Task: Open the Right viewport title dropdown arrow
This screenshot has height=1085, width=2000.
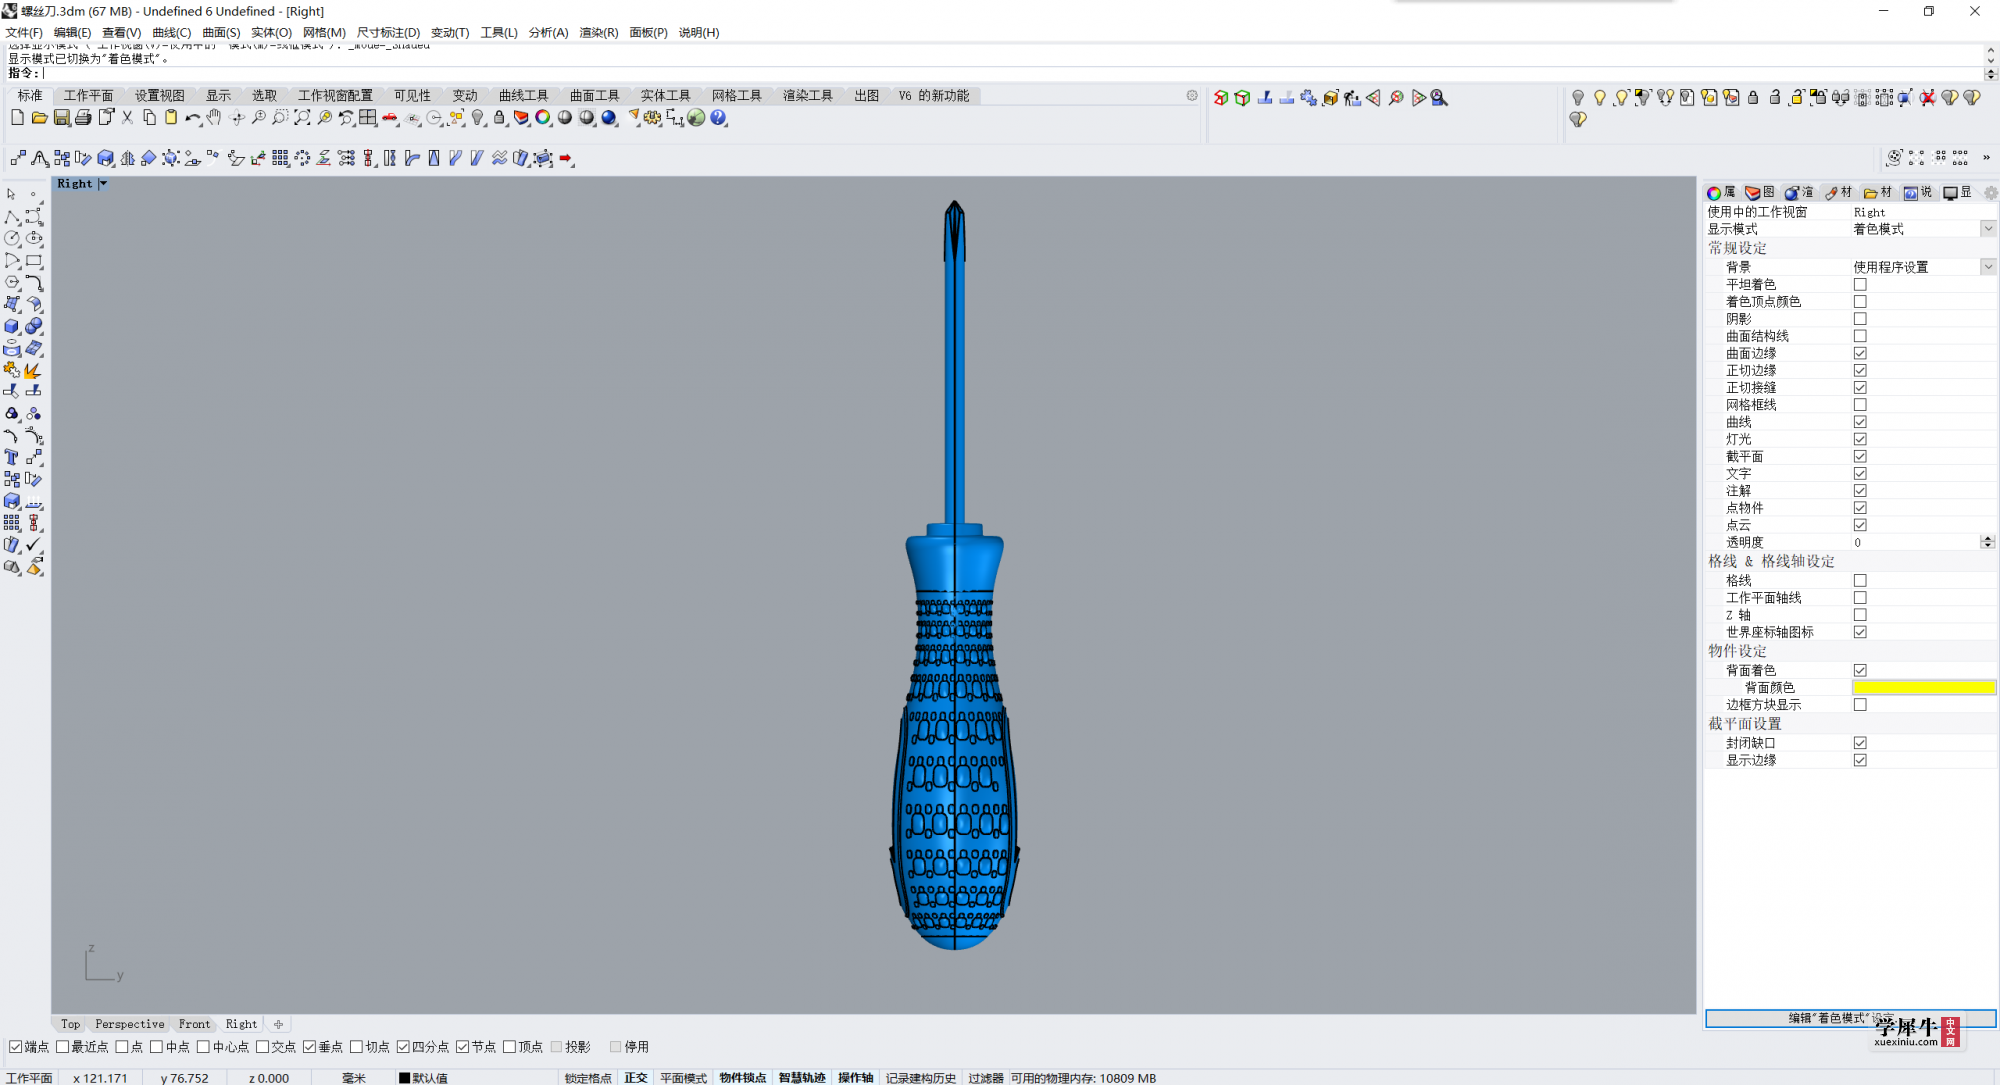Action: pyautogui.click(x=103, y=184)
